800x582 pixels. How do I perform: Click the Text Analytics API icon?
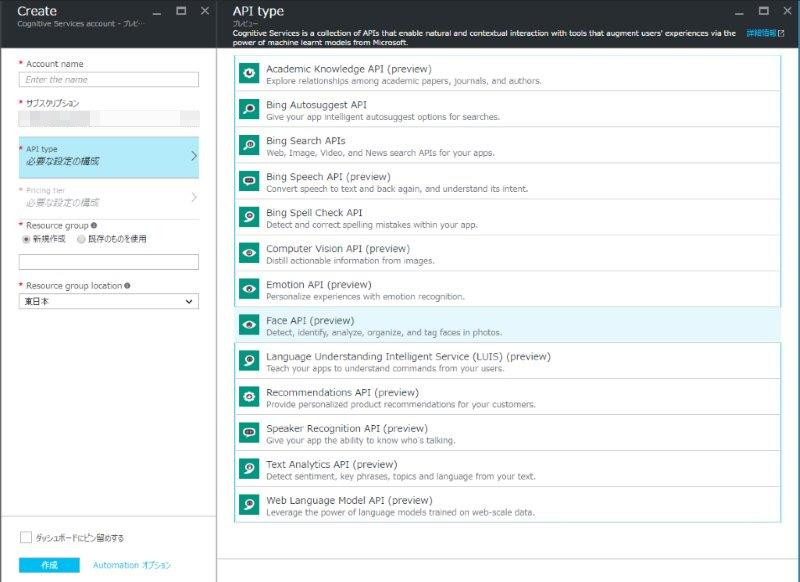(x=249, y=469)
